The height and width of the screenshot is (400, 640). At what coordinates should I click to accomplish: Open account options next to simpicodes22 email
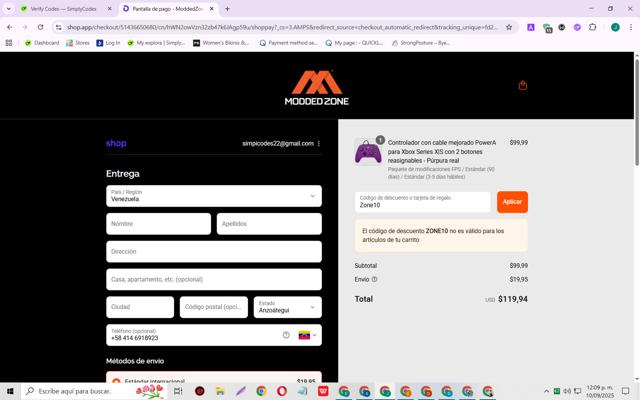[x=319, y=144]
